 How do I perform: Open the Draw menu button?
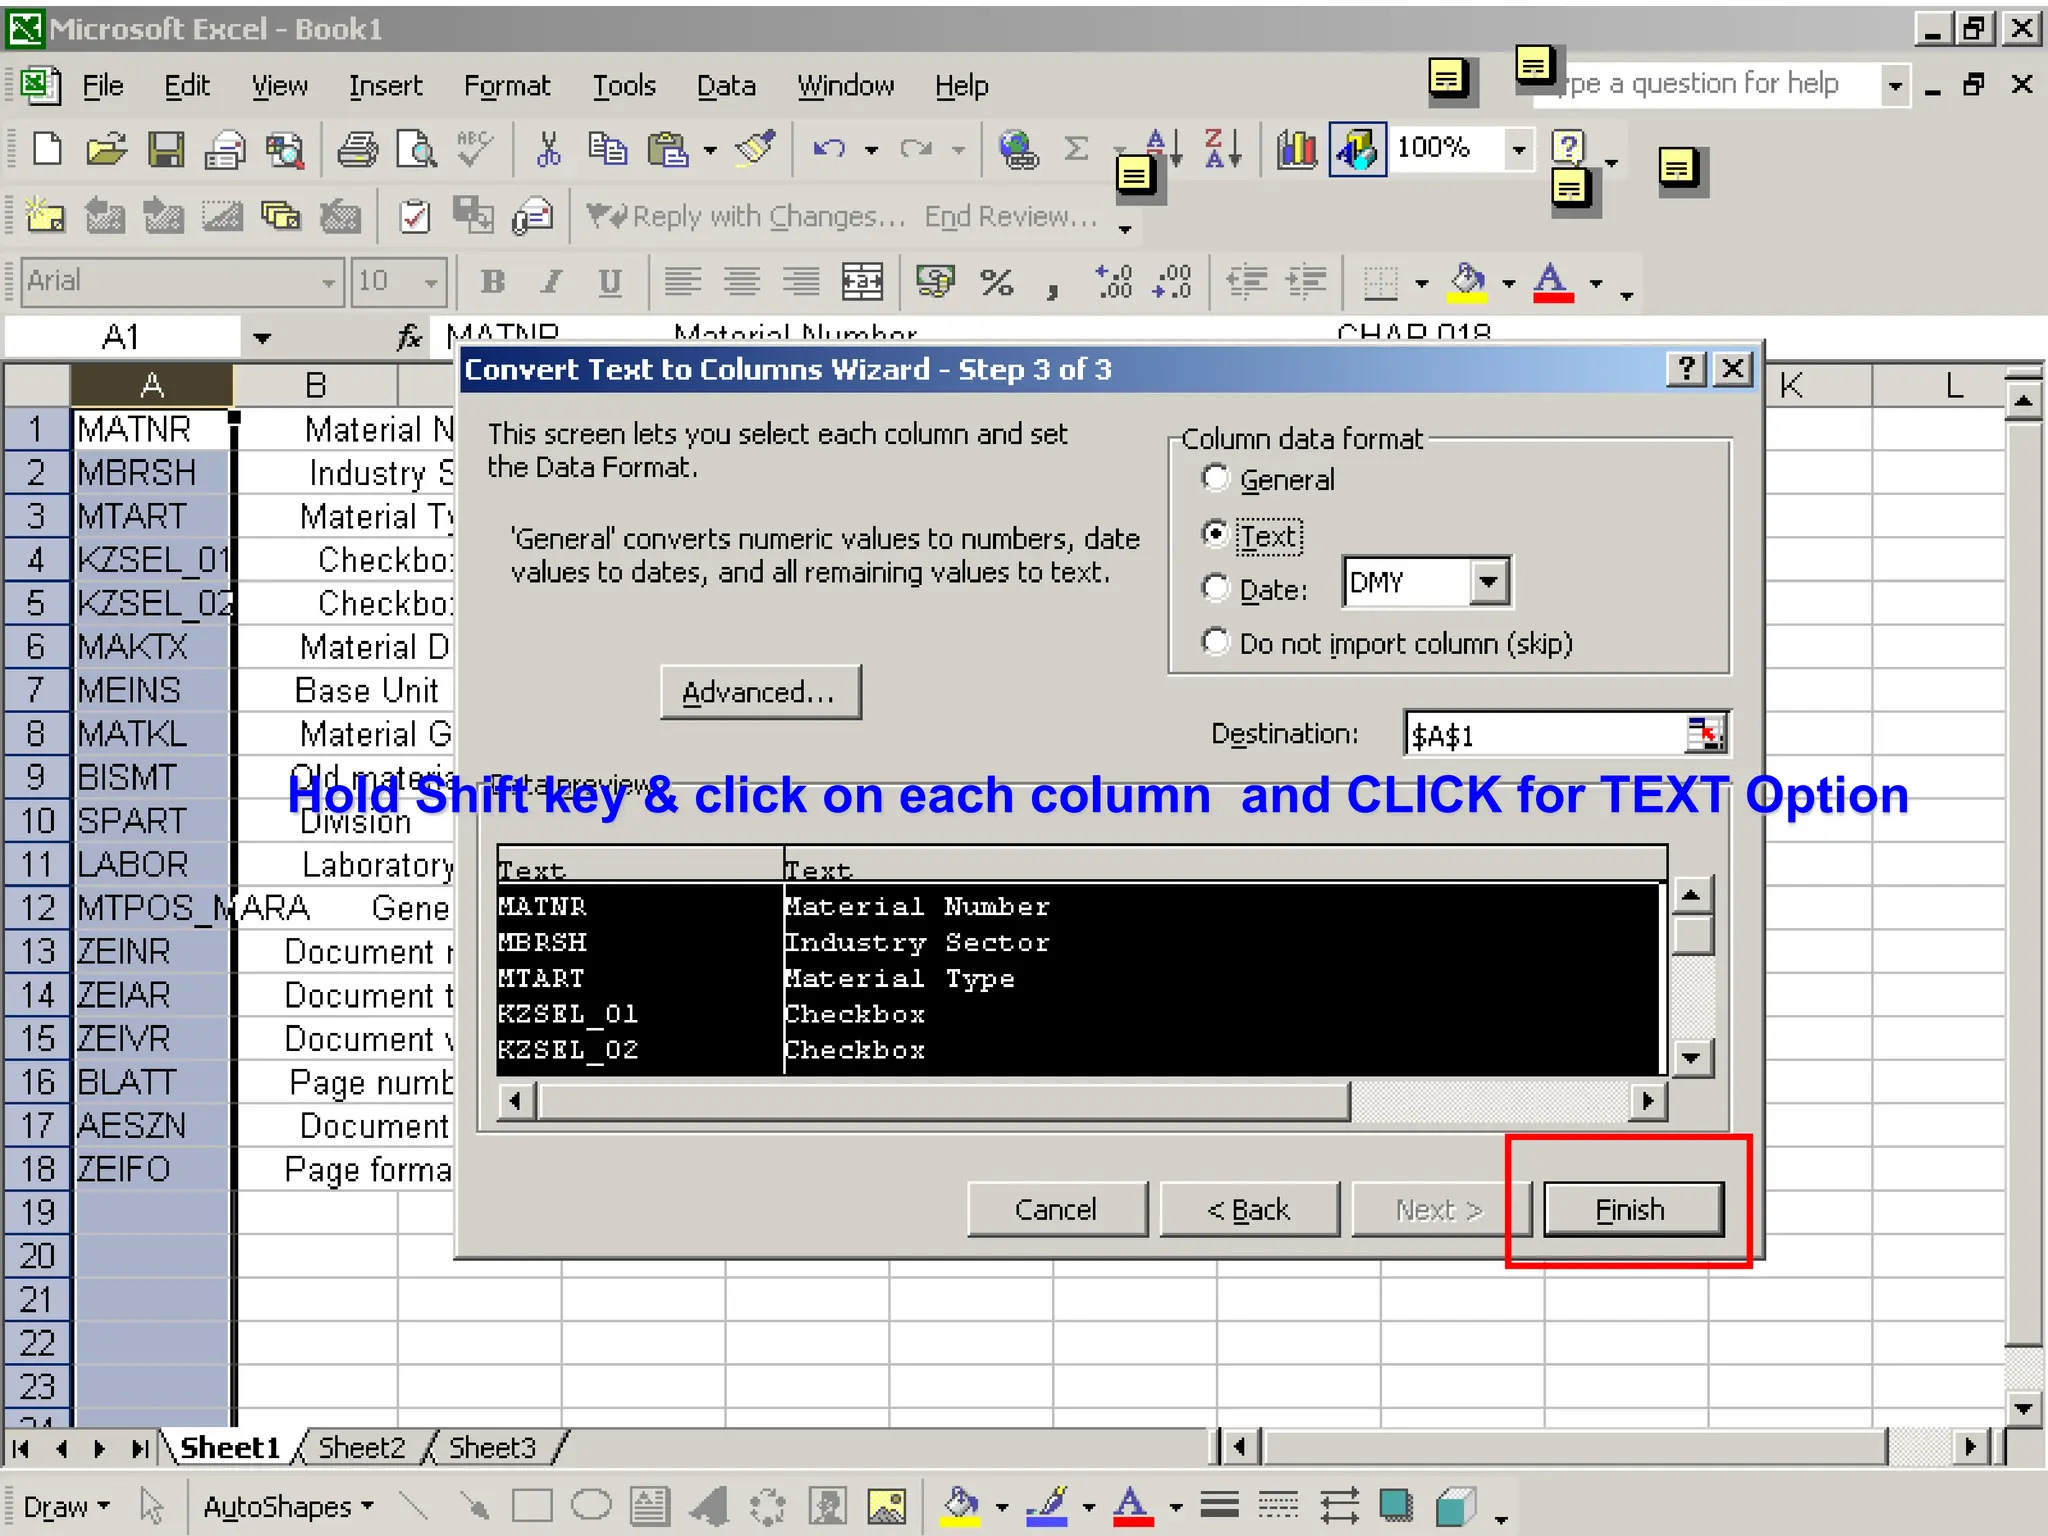[66, 1506]
